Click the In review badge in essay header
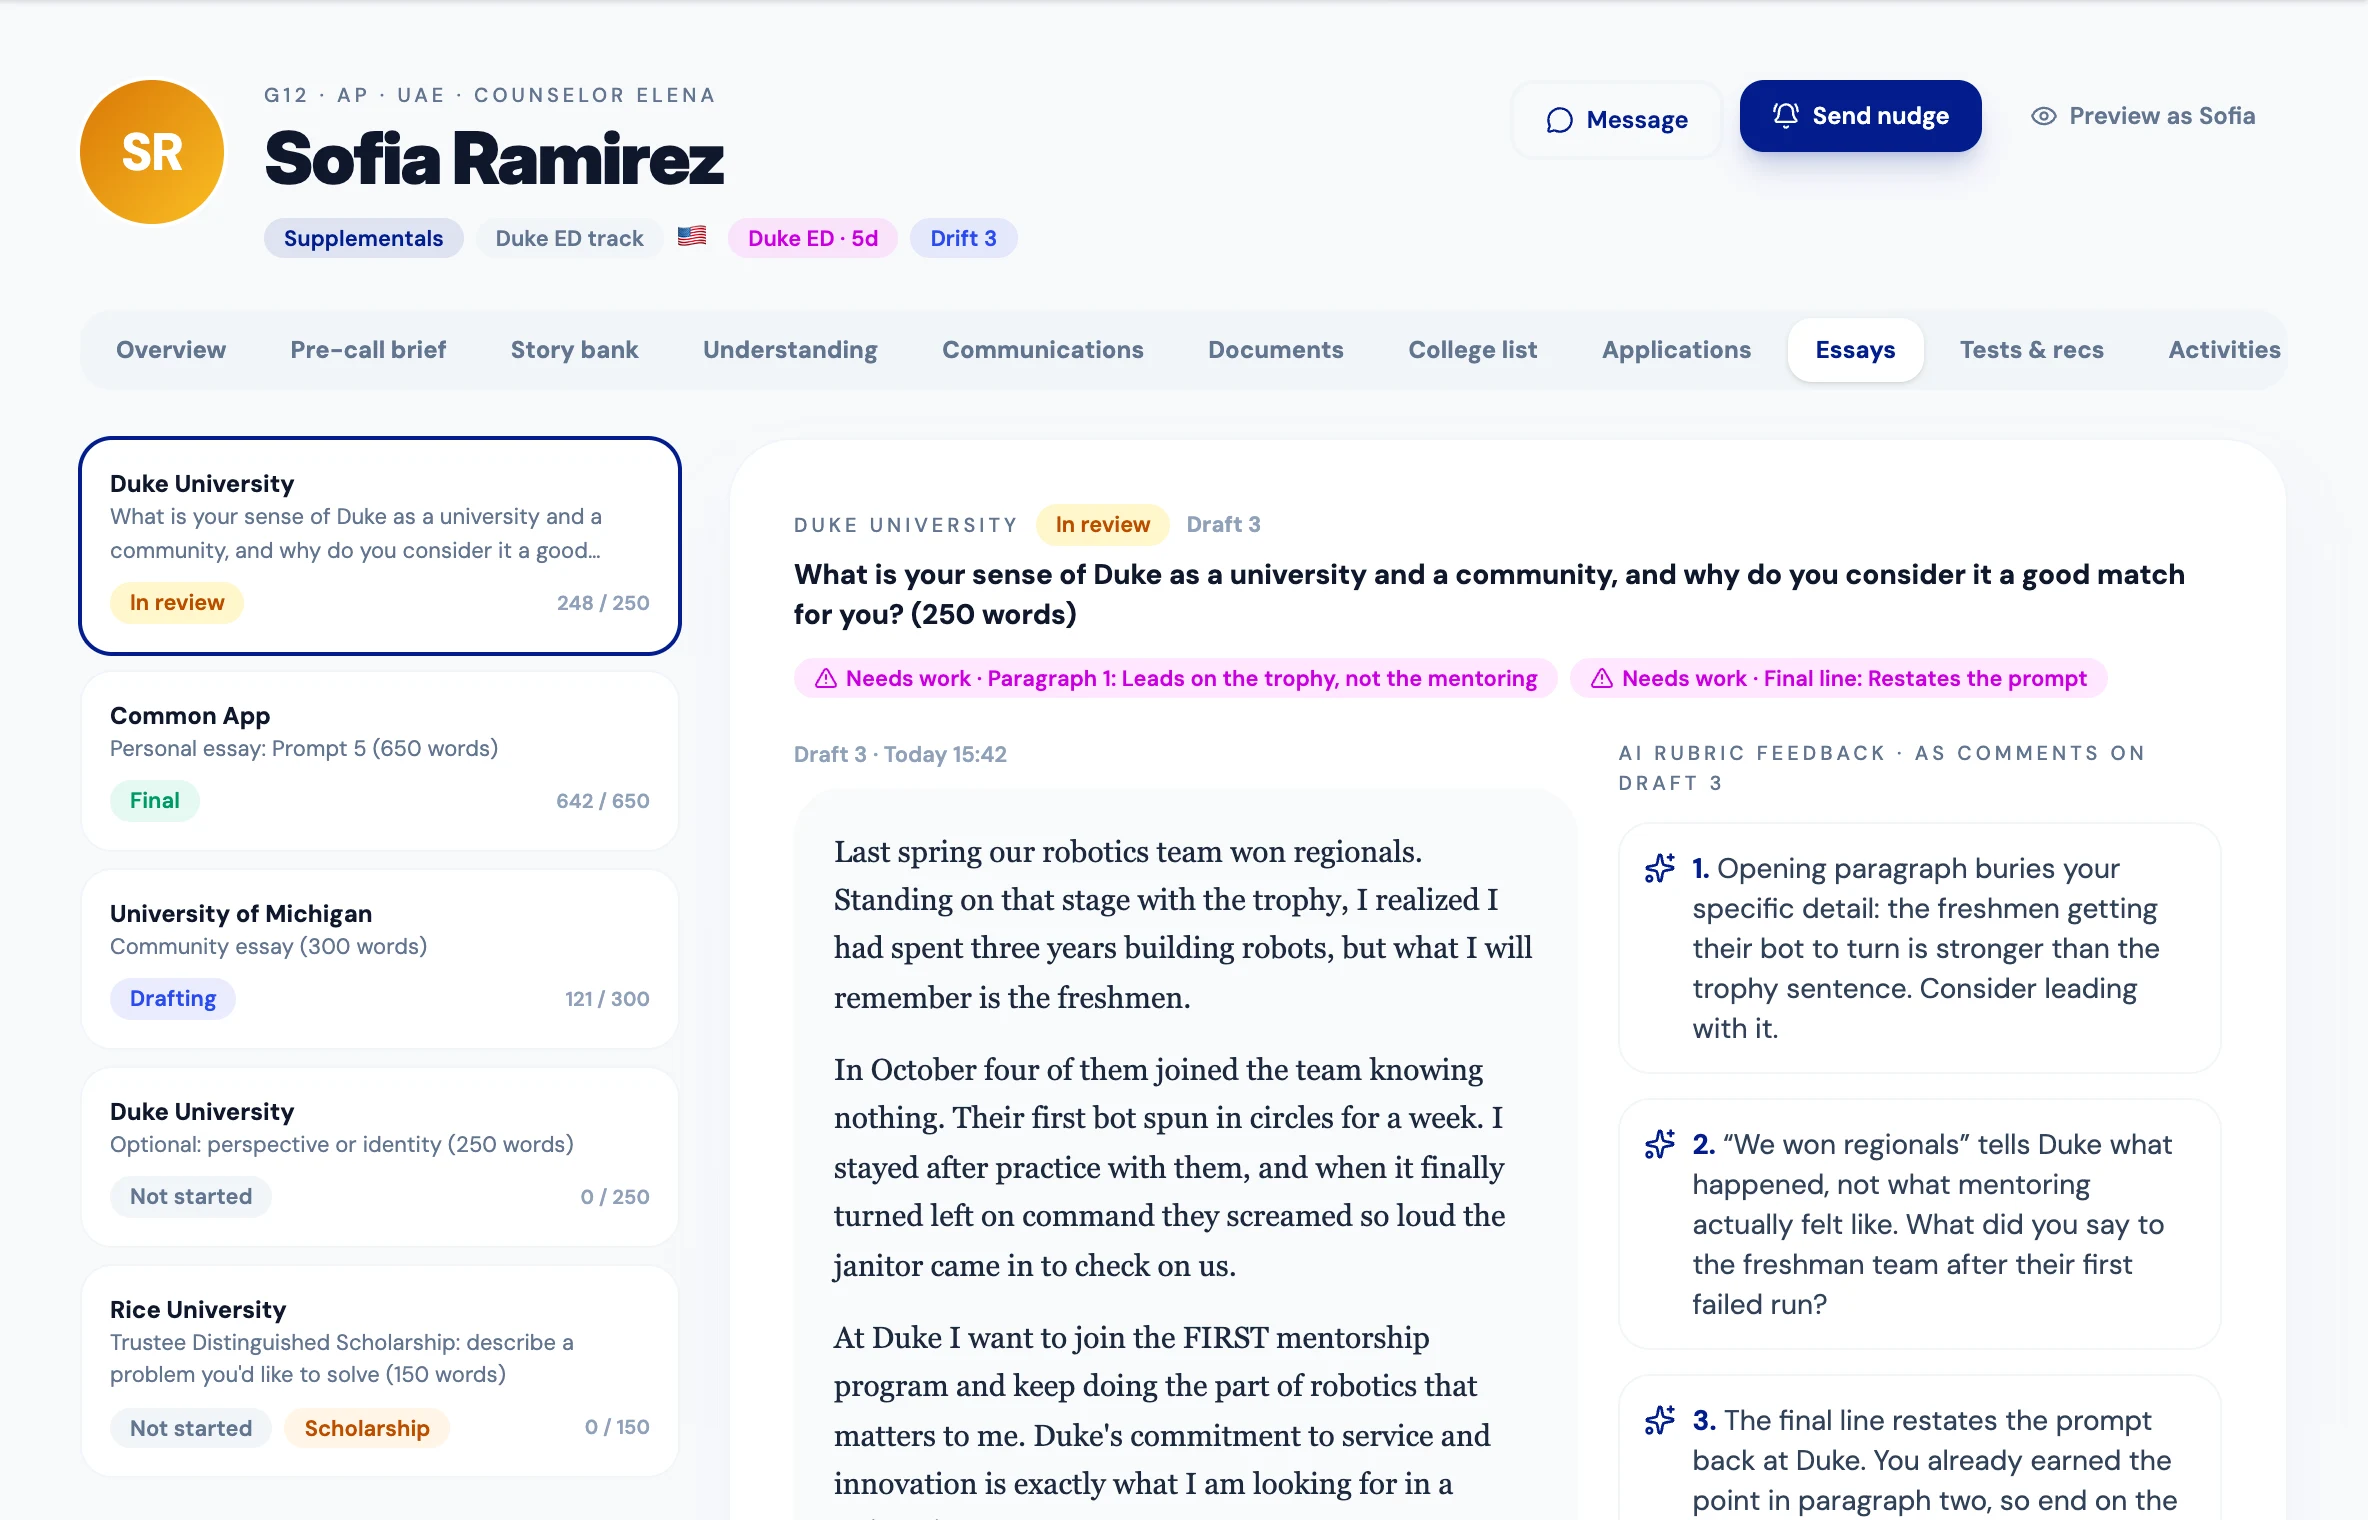 1102,525
